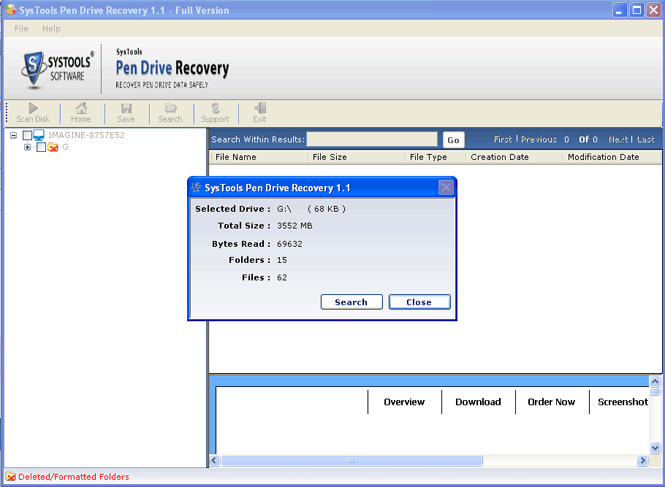
Task: Click the Next navigation link
Action: (x=618, y=140)
